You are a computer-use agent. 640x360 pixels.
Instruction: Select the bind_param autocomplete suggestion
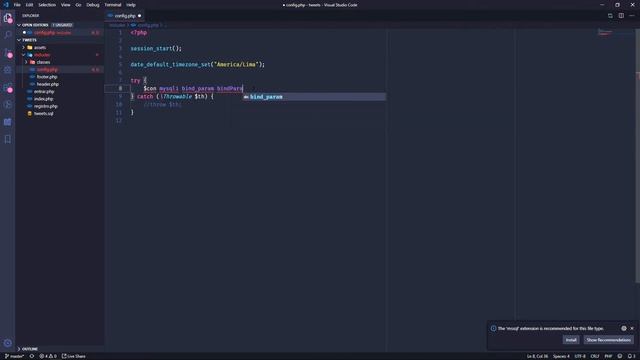pyautogui.click(x=314, y=97)
